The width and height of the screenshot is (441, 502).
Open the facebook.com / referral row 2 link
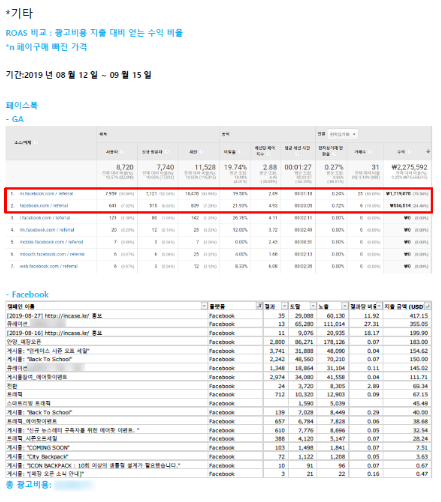coord(44,206)
